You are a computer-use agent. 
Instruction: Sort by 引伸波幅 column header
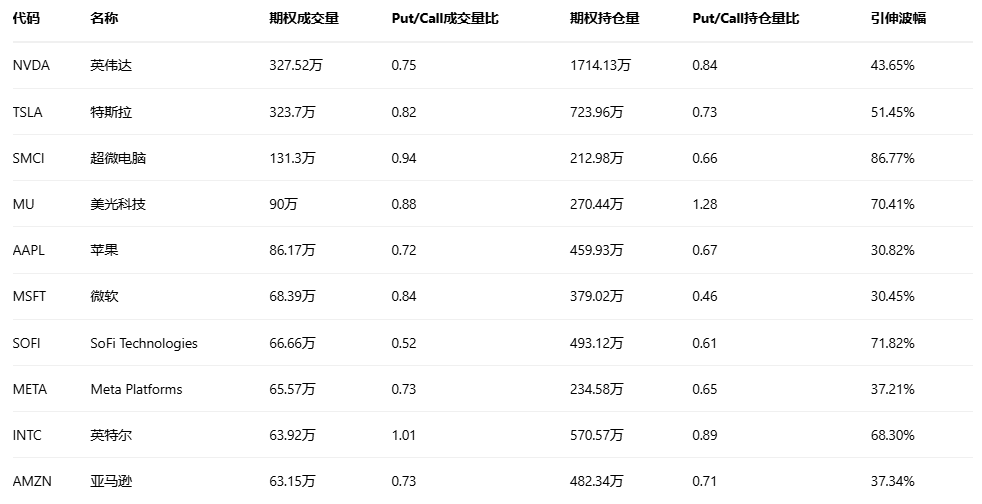[x=898, y=18]
